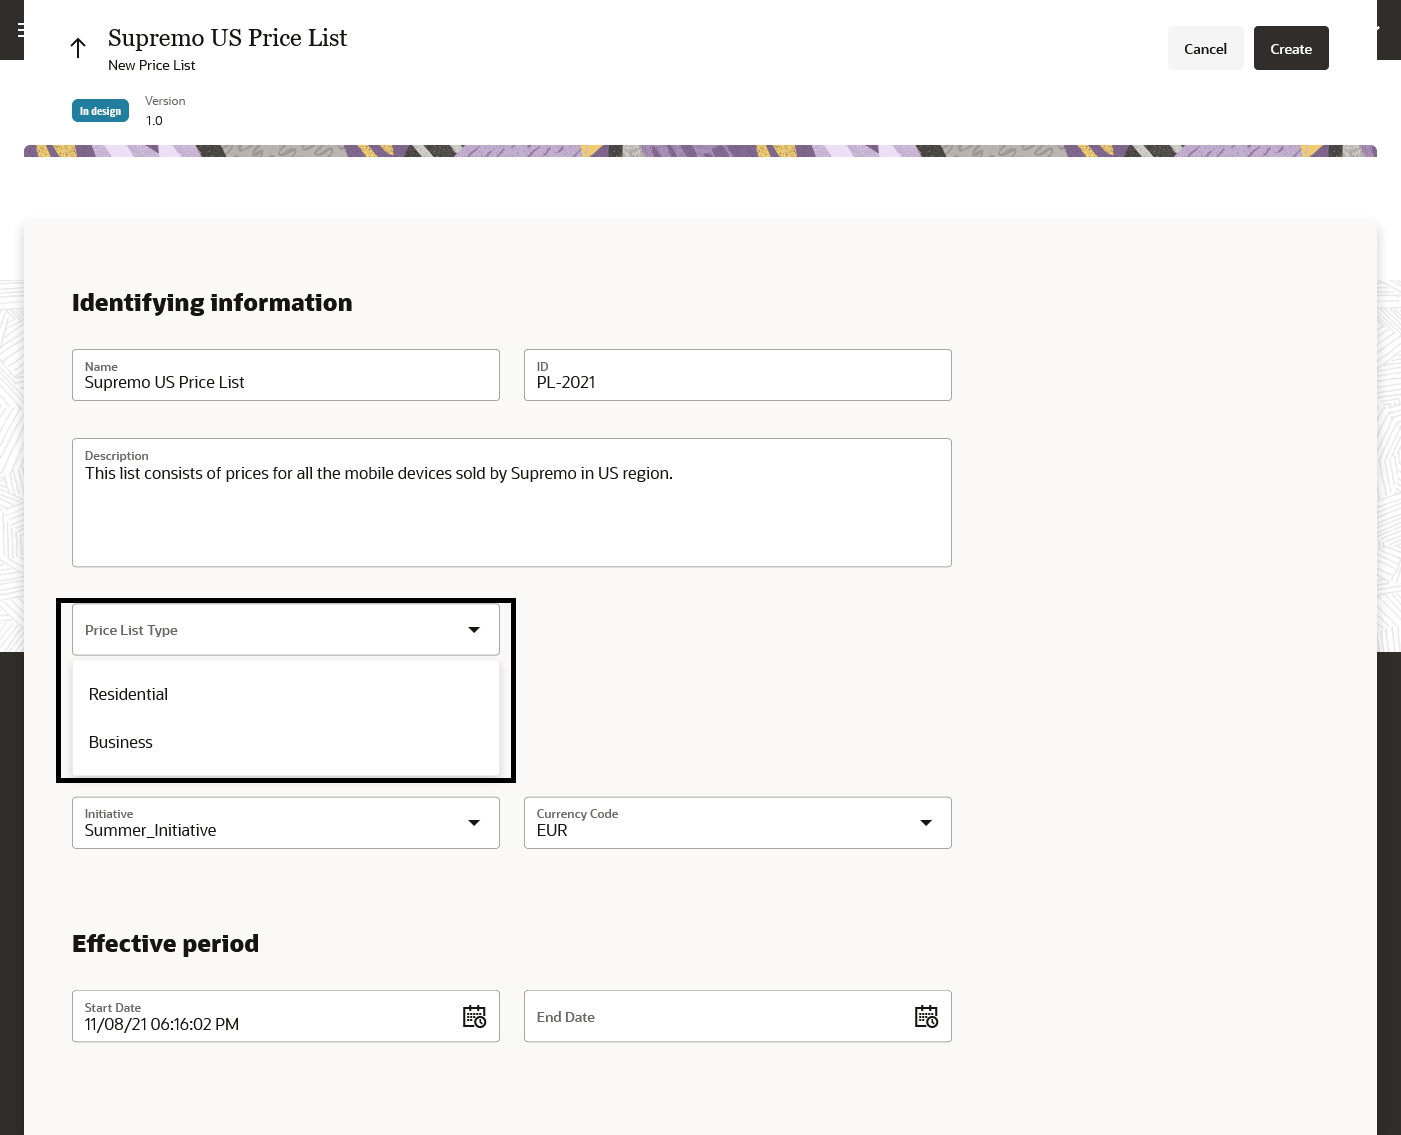1401x1135 pixels.
Task: Open the End Date calendar picker
Action: [926, 1016]
